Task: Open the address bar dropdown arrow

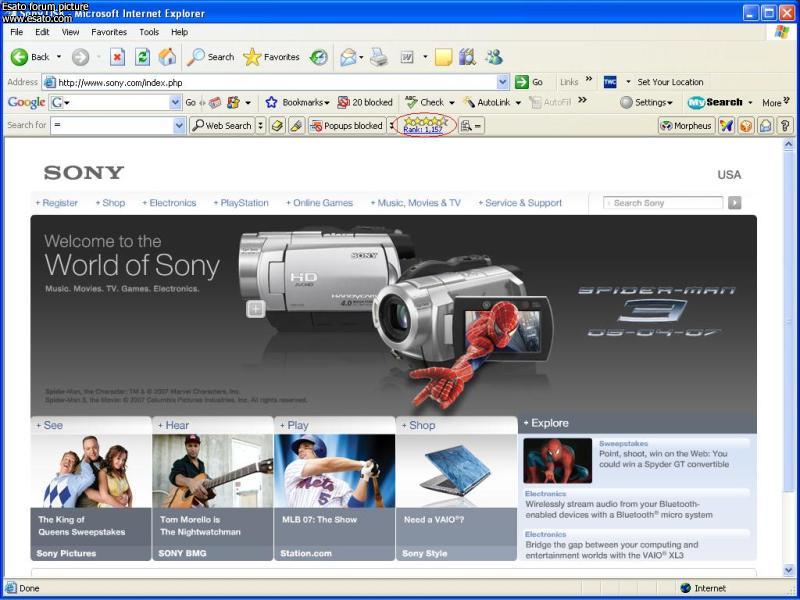Action: 503,82
